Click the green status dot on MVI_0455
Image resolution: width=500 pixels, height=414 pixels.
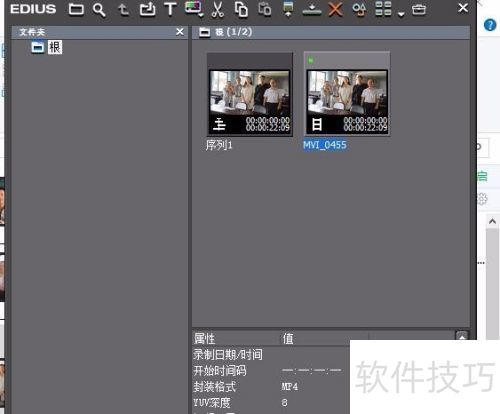click(x=311, y=60)
